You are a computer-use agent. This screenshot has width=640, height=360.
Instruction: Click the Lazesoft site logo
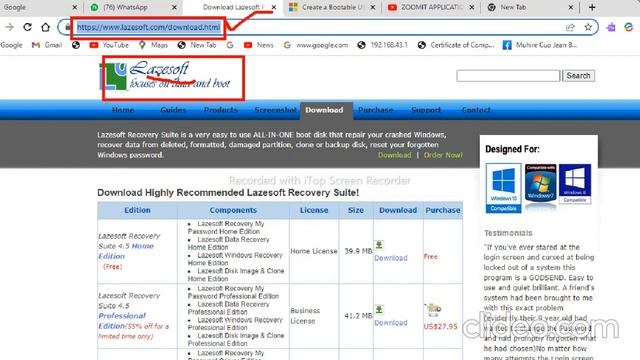click(x=165, y=76)
